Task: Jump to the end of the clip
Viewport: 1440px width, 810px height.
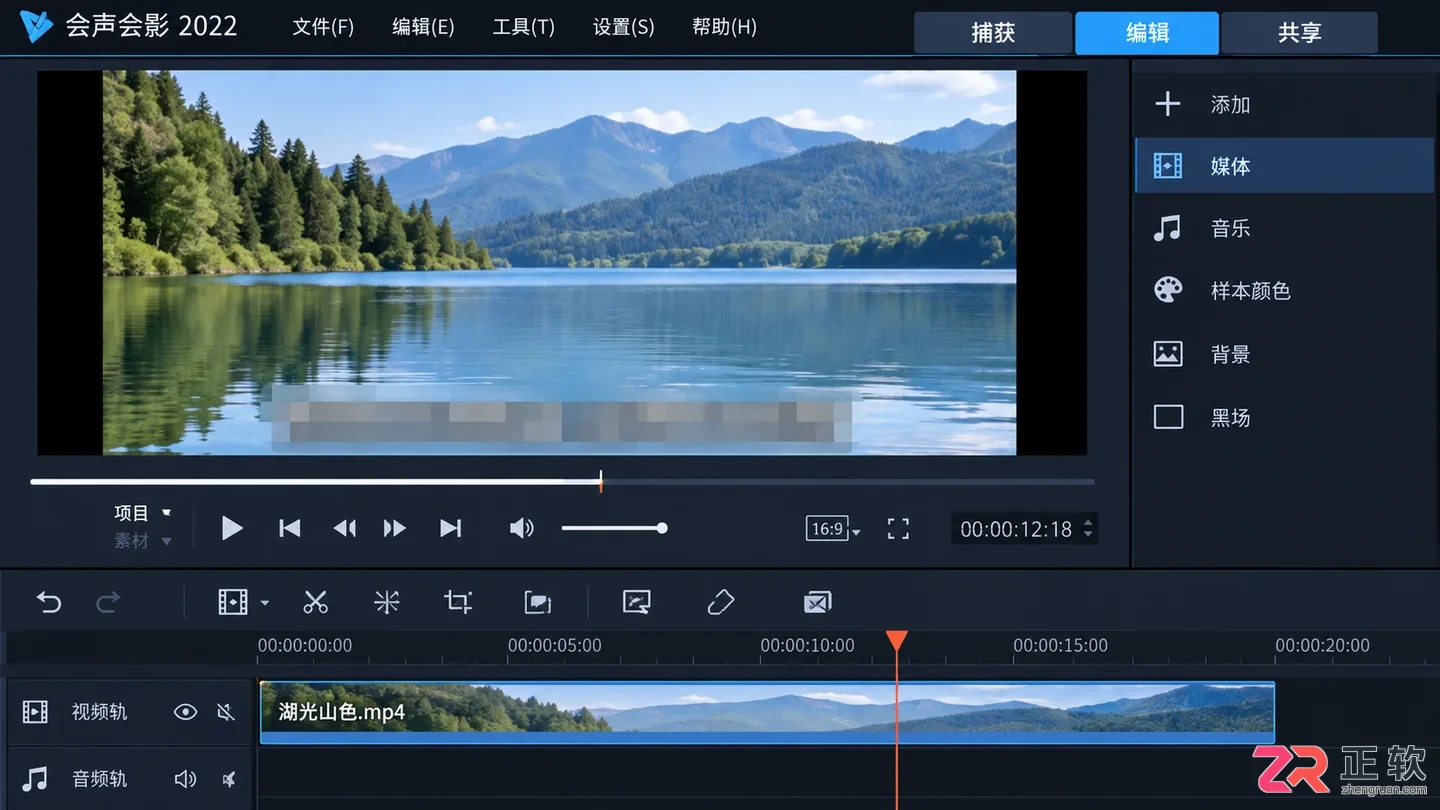Action: pos(451,528)
